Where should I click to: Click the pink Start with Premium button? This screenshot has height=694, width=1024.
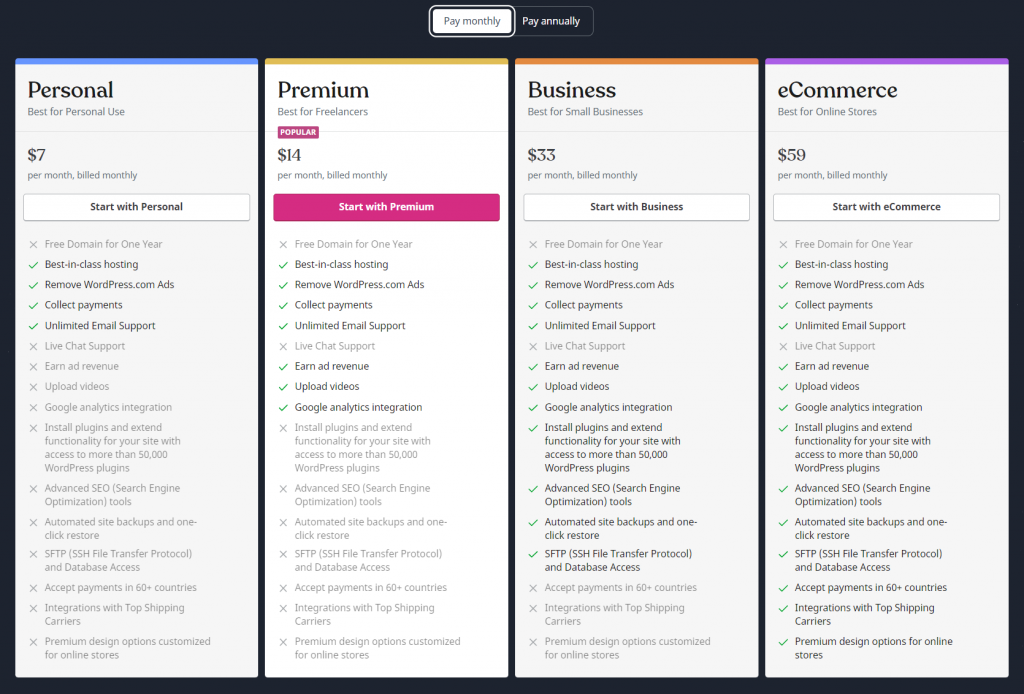pyautogui.click(x=386, y=207)
